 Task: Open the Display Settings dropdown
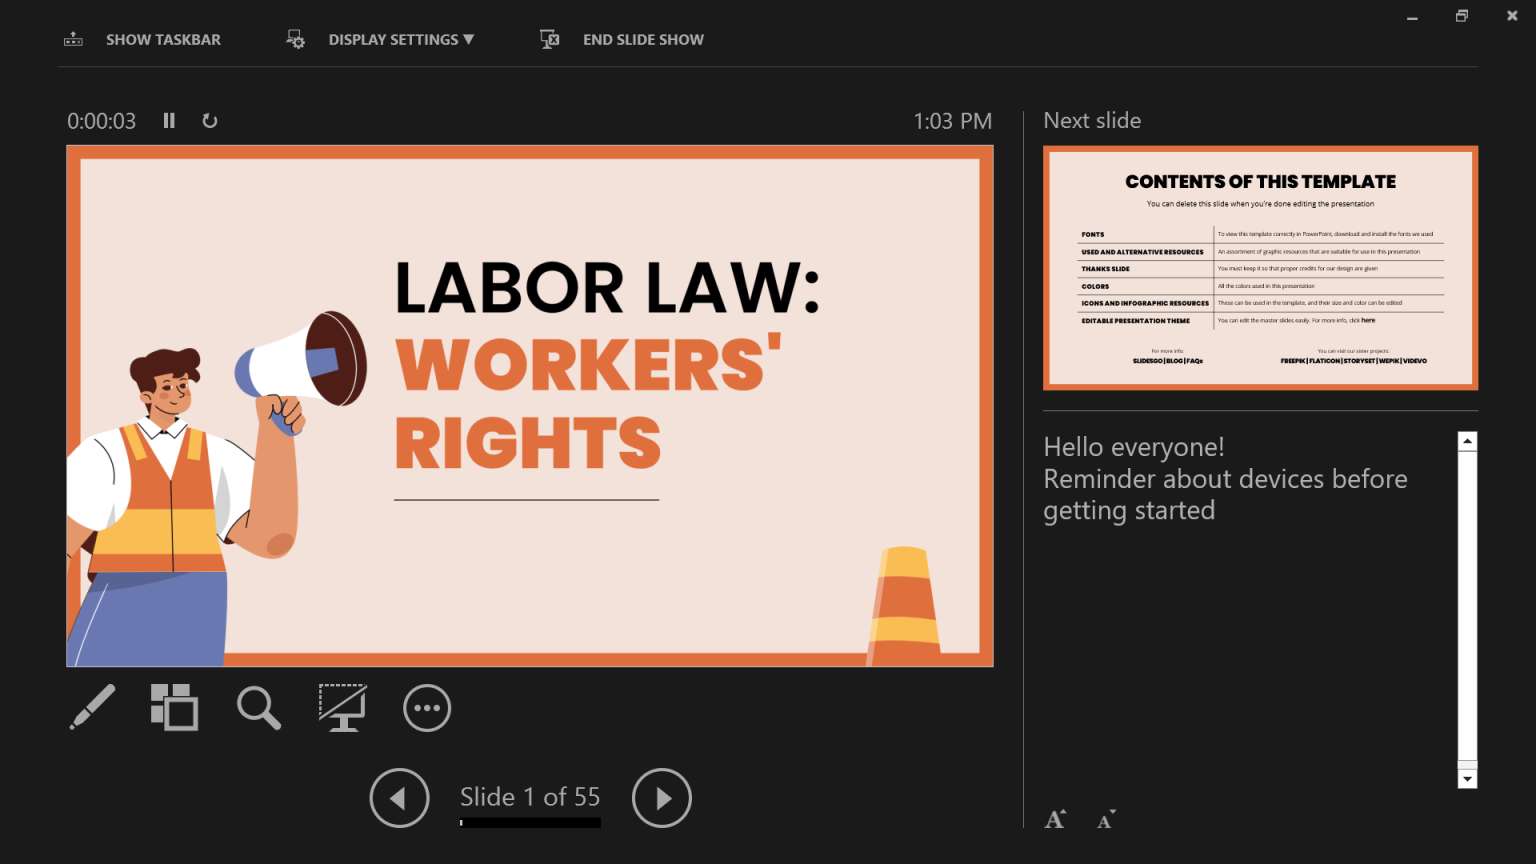400,39
